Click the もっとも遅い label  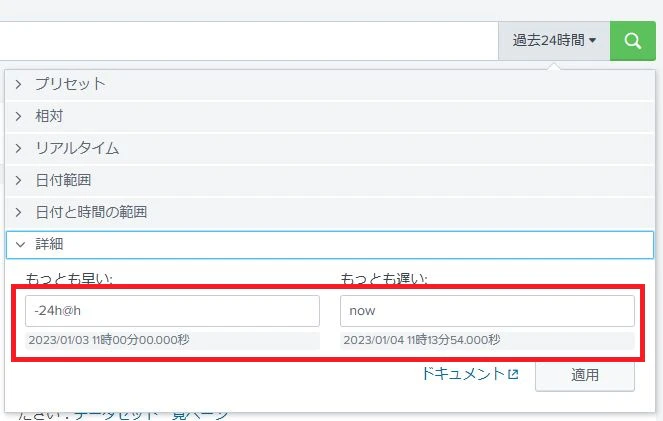coord(384,279)
